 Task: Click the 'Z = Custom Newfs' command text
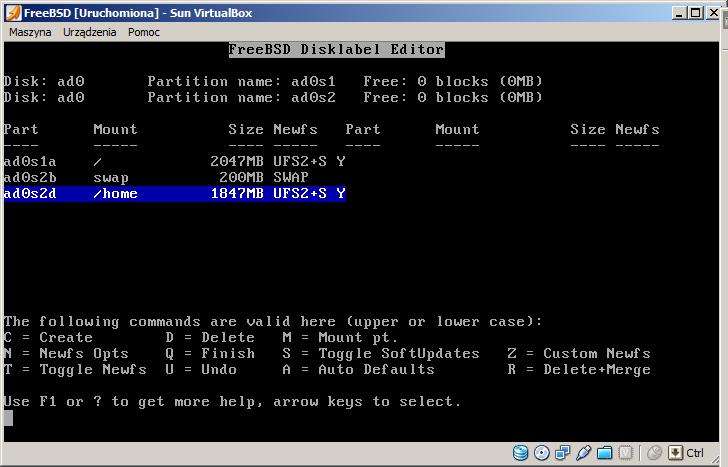click(x=579, y=354)
